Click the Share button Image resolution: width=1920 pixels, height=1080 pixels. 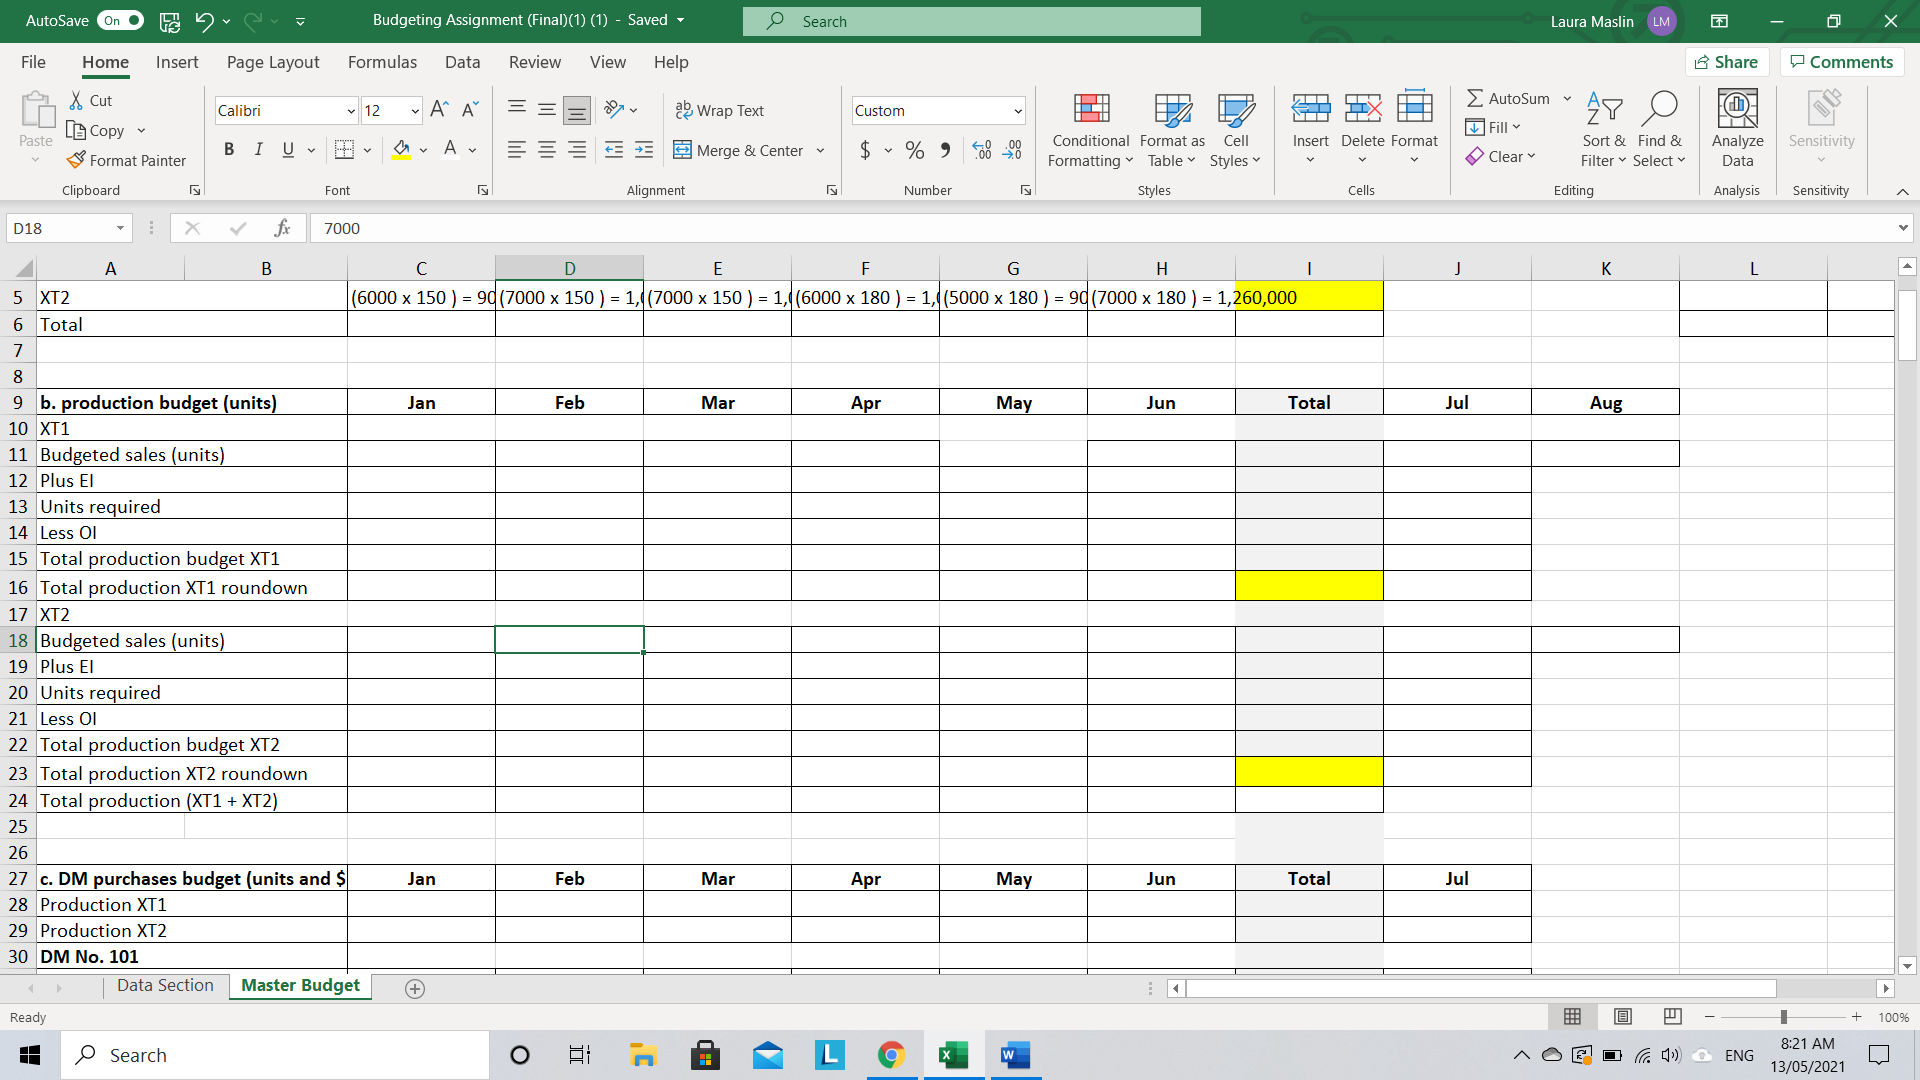point(1726,62)
